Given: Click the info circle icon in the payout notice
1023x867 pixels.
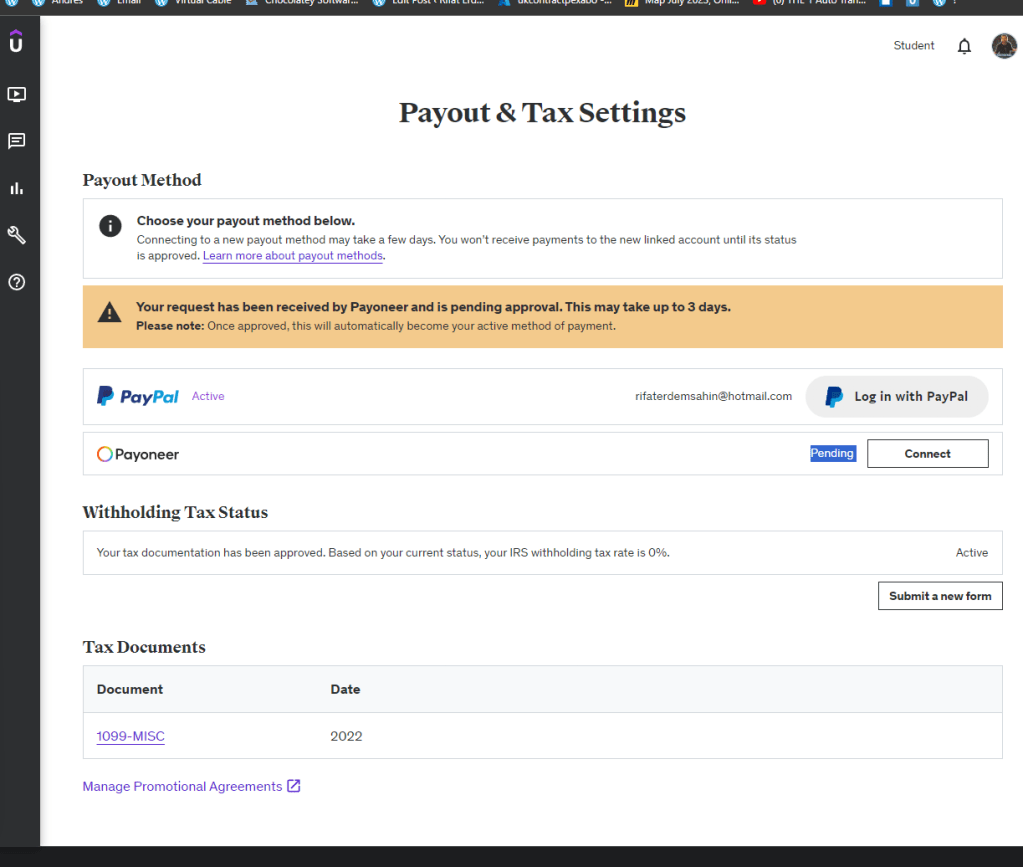Looking at the screenshot, I should (110, 226).
